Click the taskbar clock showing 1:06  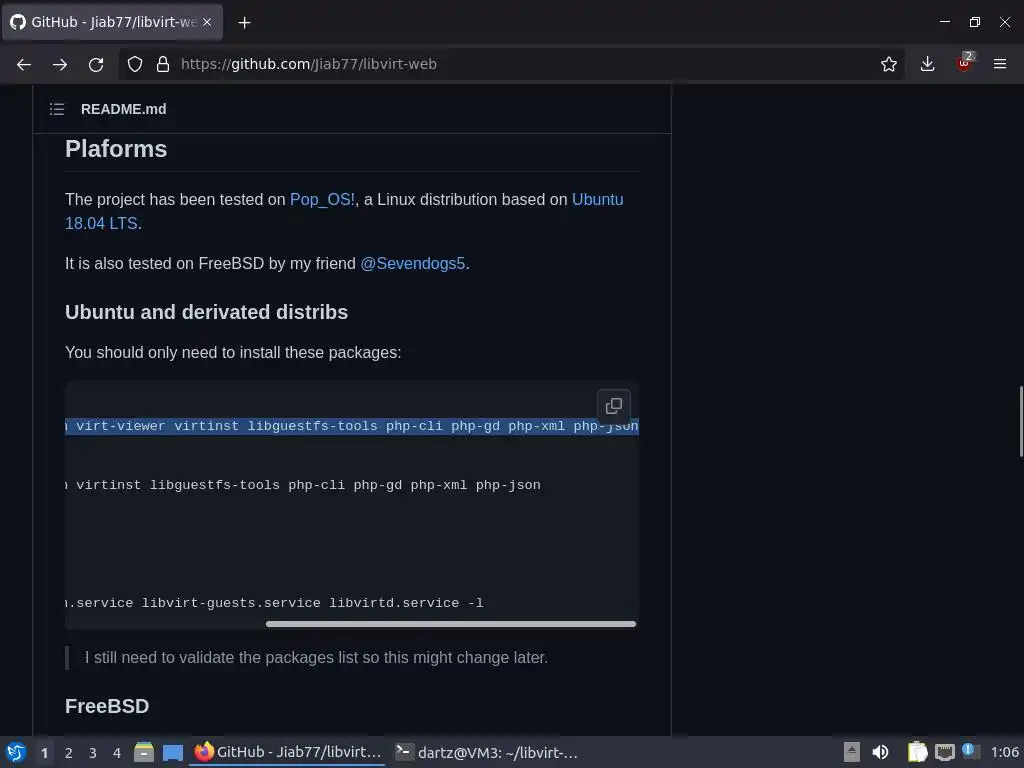point(1004,752)
